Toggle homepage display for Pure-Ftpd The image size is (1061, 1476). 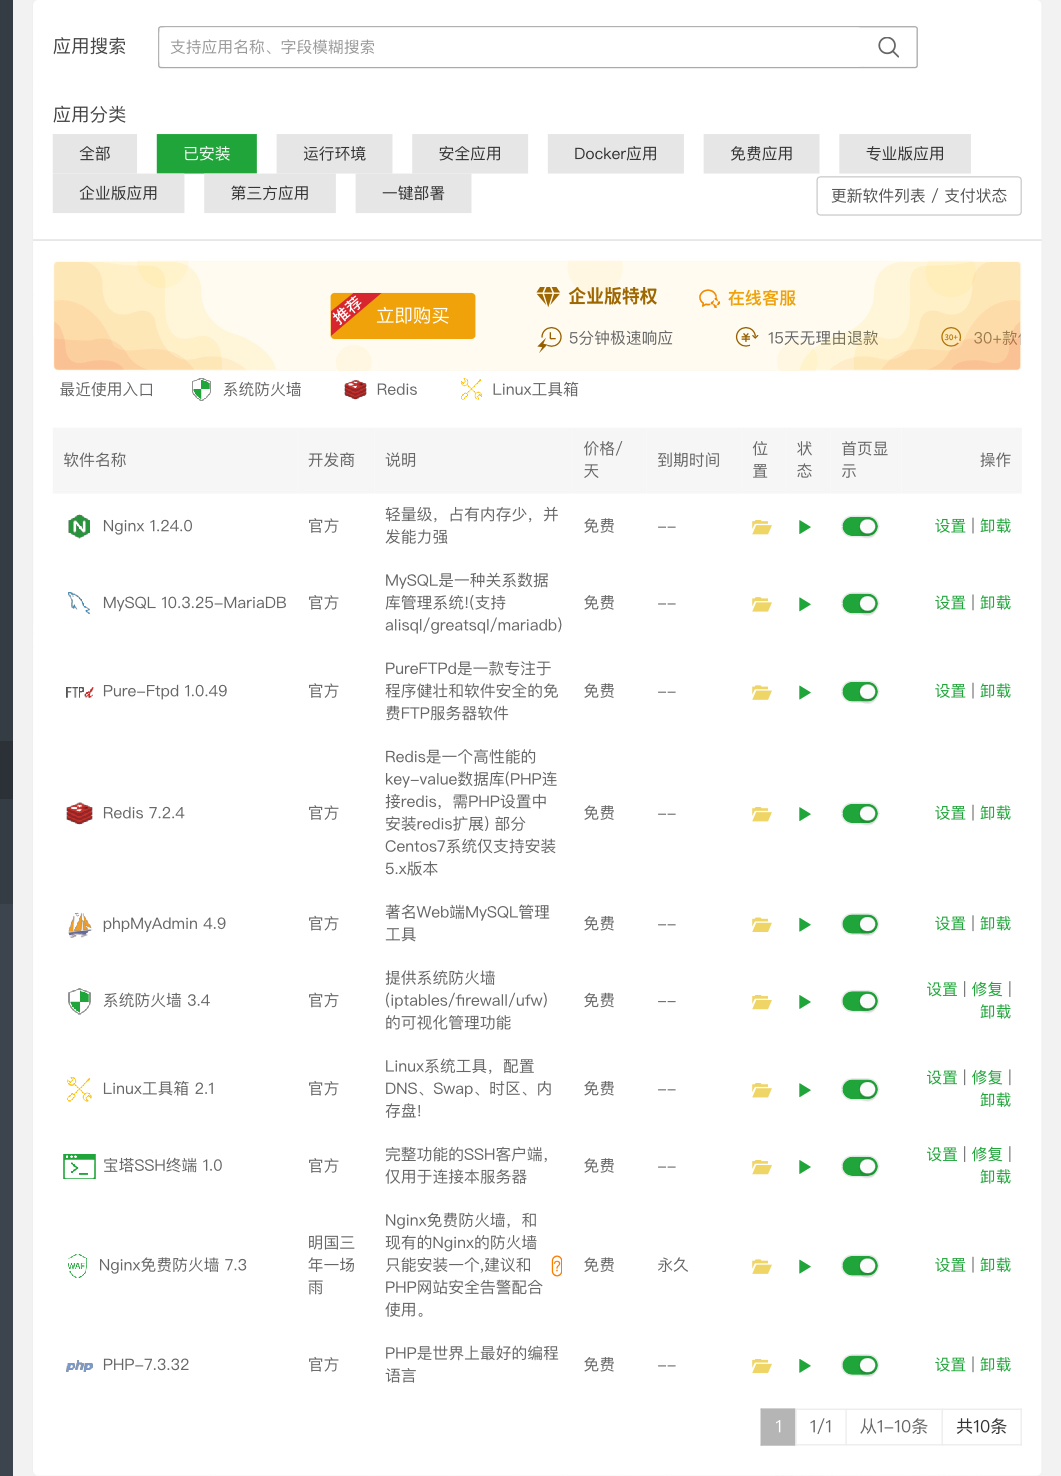pyautogui.click(x=860, y=691)
